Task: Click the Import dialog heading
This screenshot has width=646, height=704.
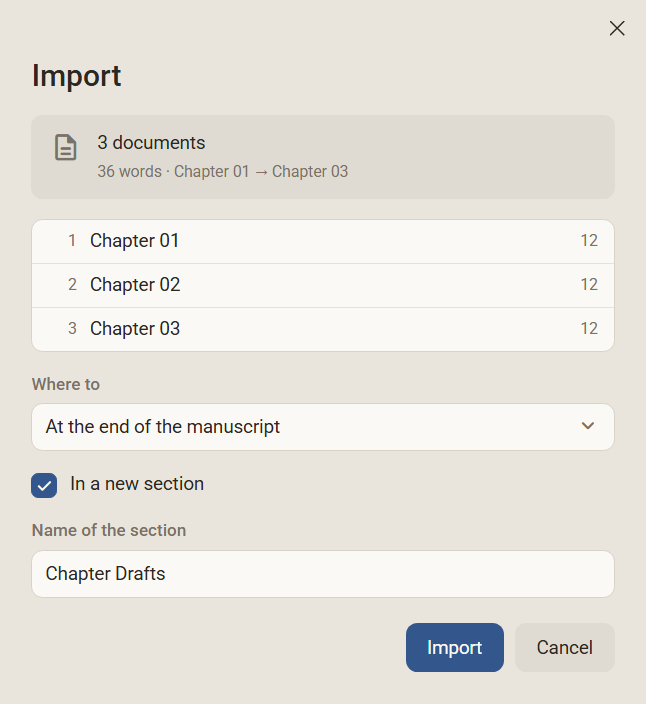Action: point(76,76)
